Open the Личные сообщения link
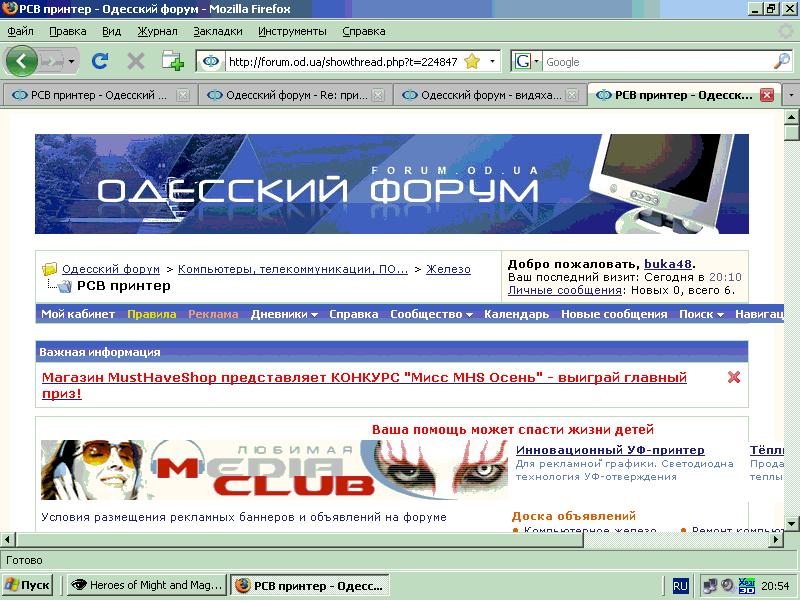 565,290
